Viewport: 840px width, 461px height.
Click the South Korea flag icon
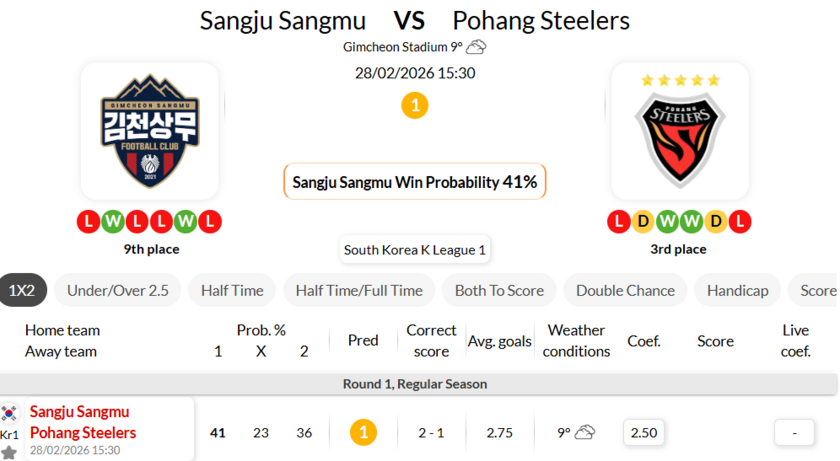click(9, 413)
